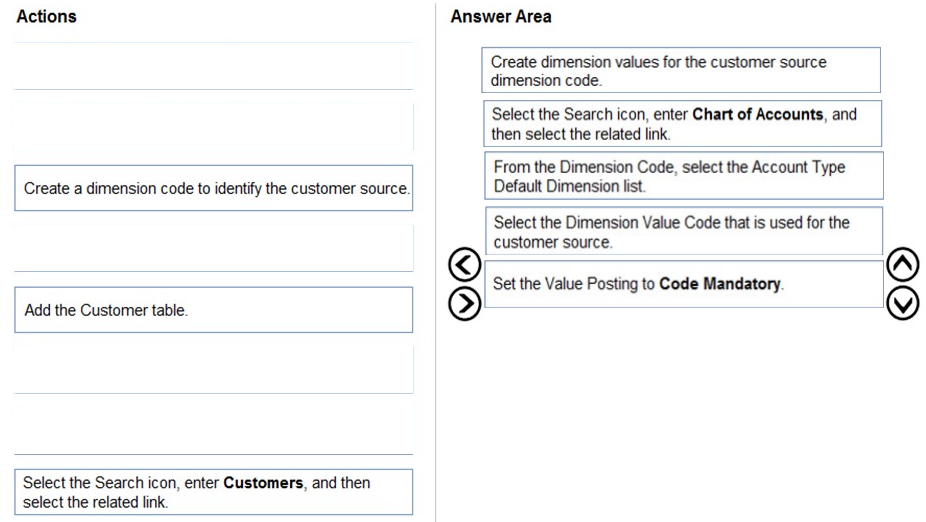Viewport: 926px width, 522px height.
Task: Click the empty slot just above 'Create a dimension code'
Action: [x=213, y=127]
